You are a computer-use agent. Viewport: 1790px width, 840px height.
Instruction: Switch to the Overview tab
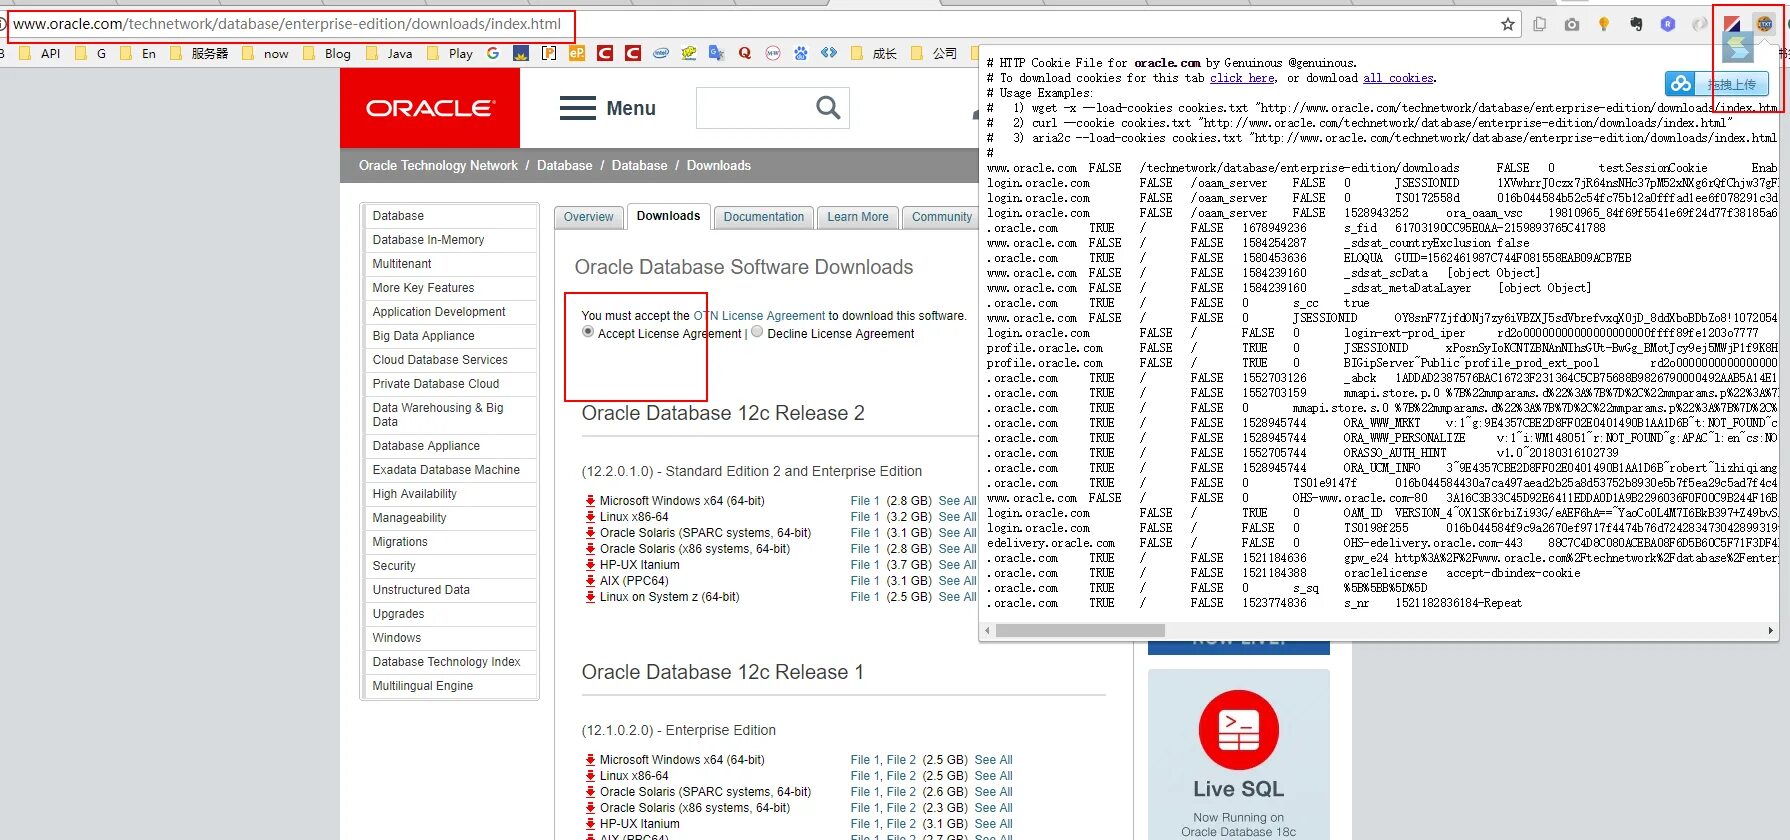[x=588, y=217]
